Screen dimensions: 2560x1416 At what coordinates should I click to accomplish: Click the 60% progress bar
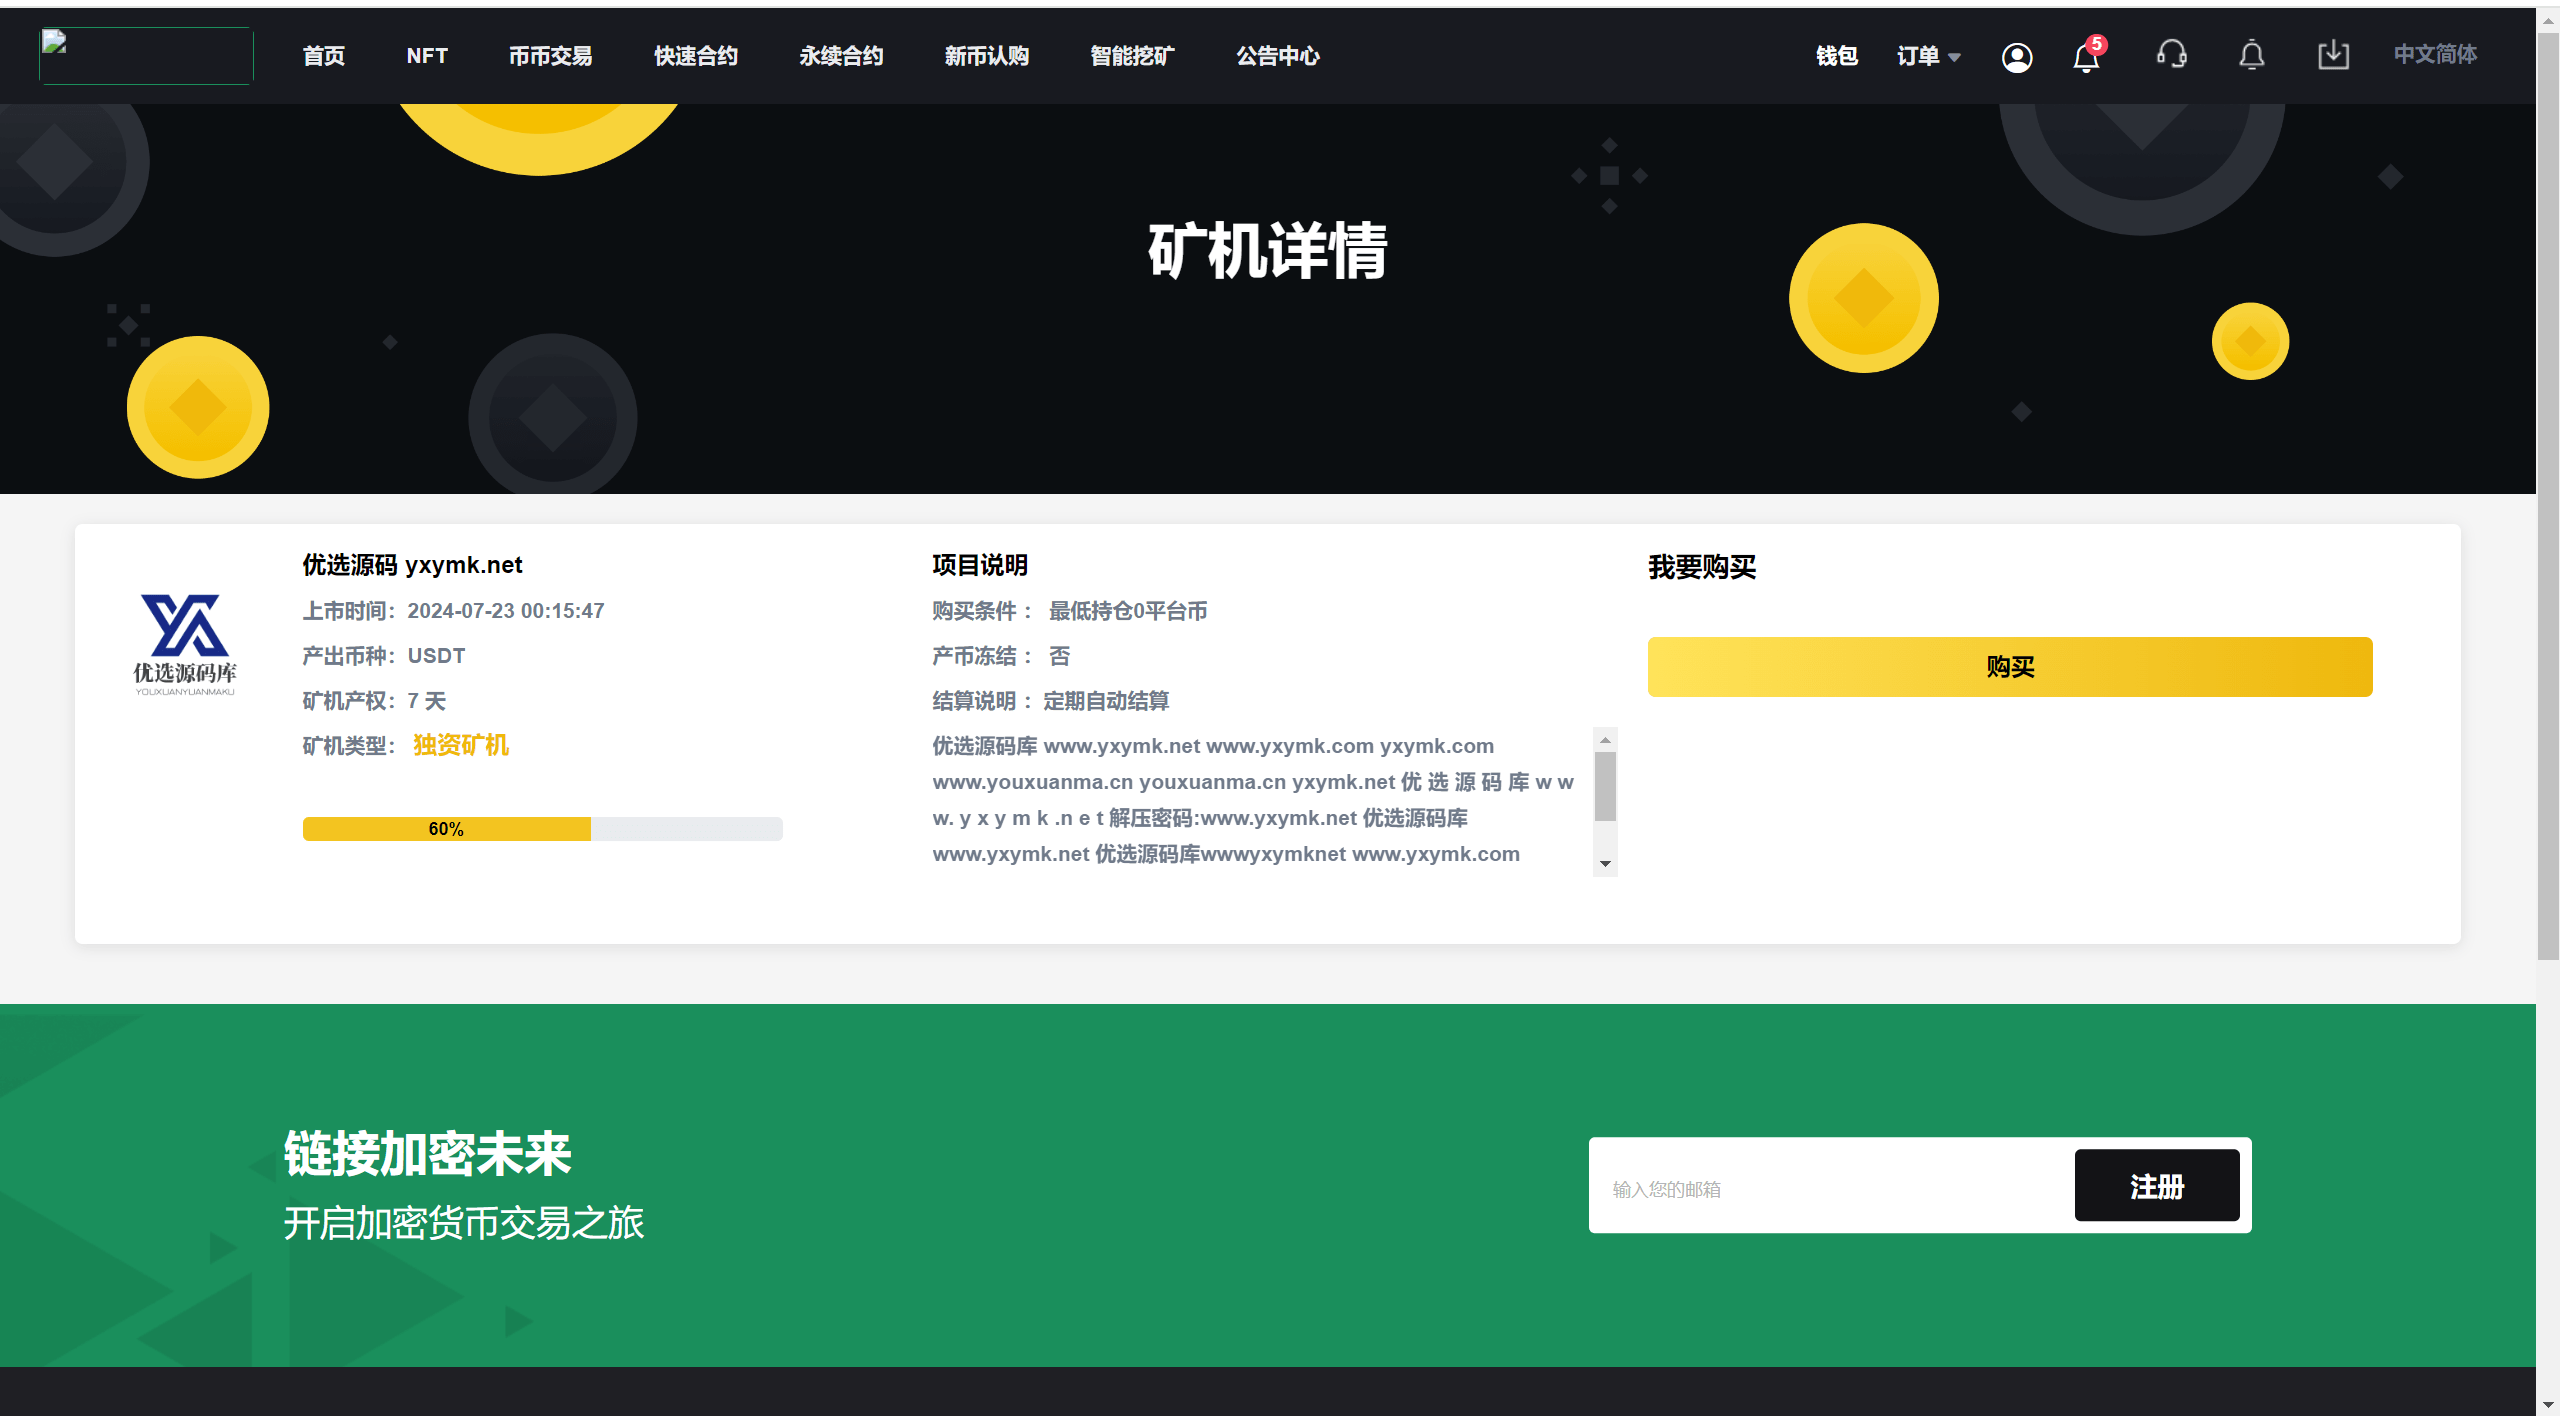pos(542,829)
